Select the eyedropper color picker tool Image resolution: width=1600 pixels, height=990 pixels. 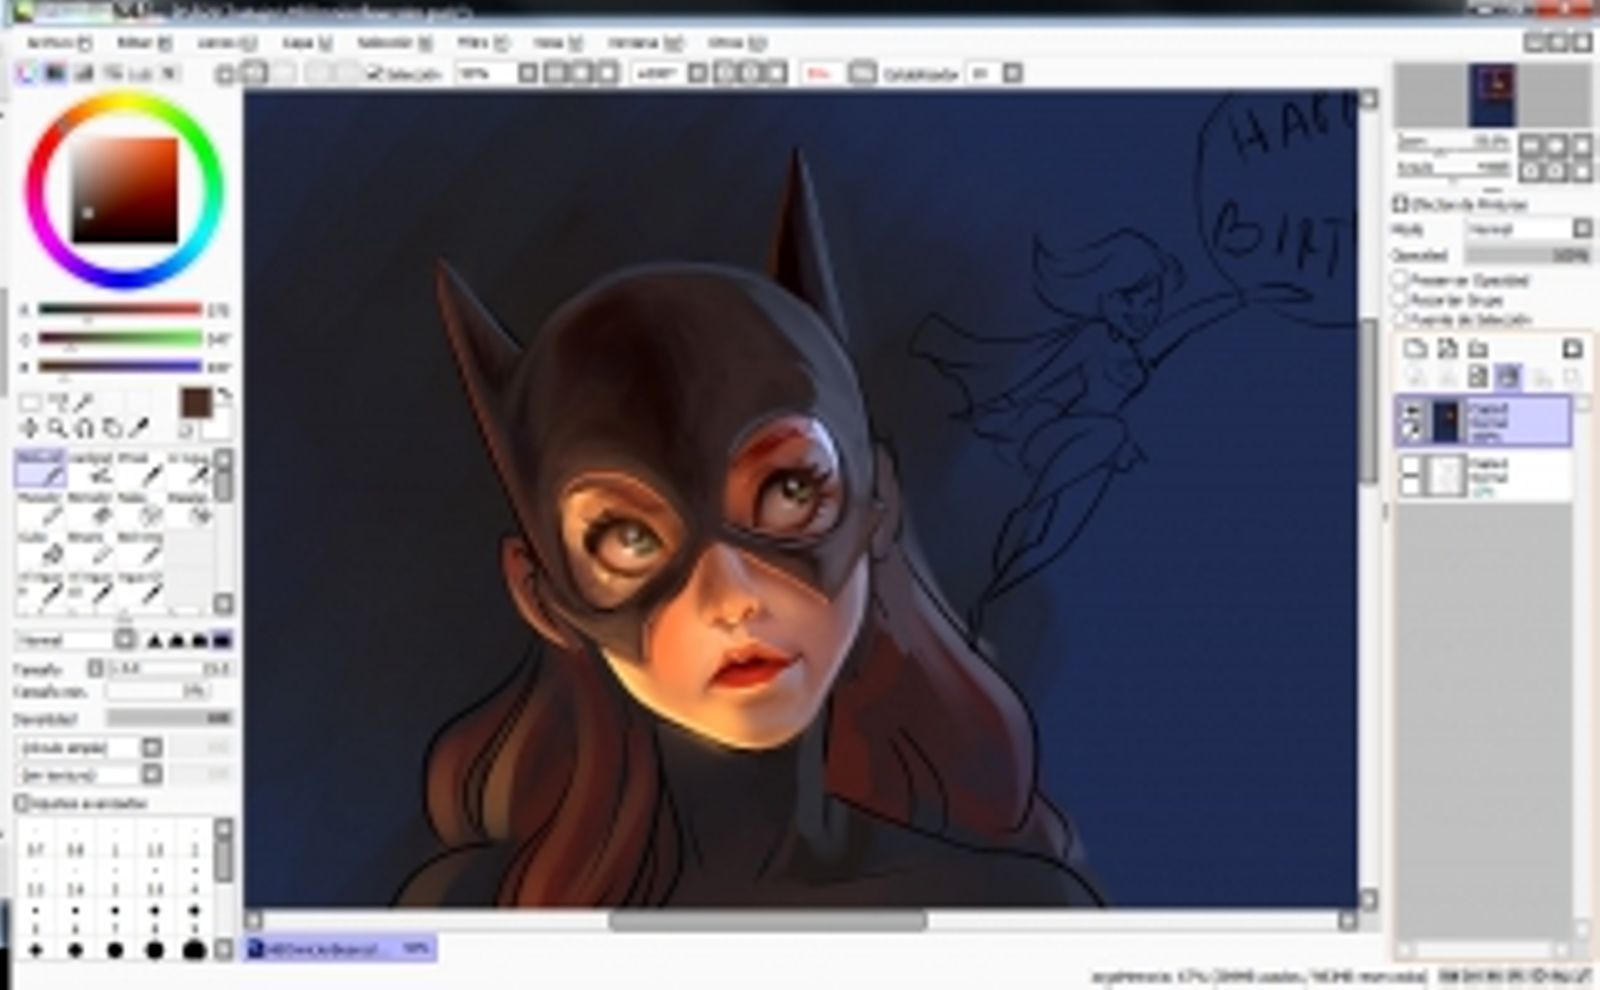tap(140, 429)
